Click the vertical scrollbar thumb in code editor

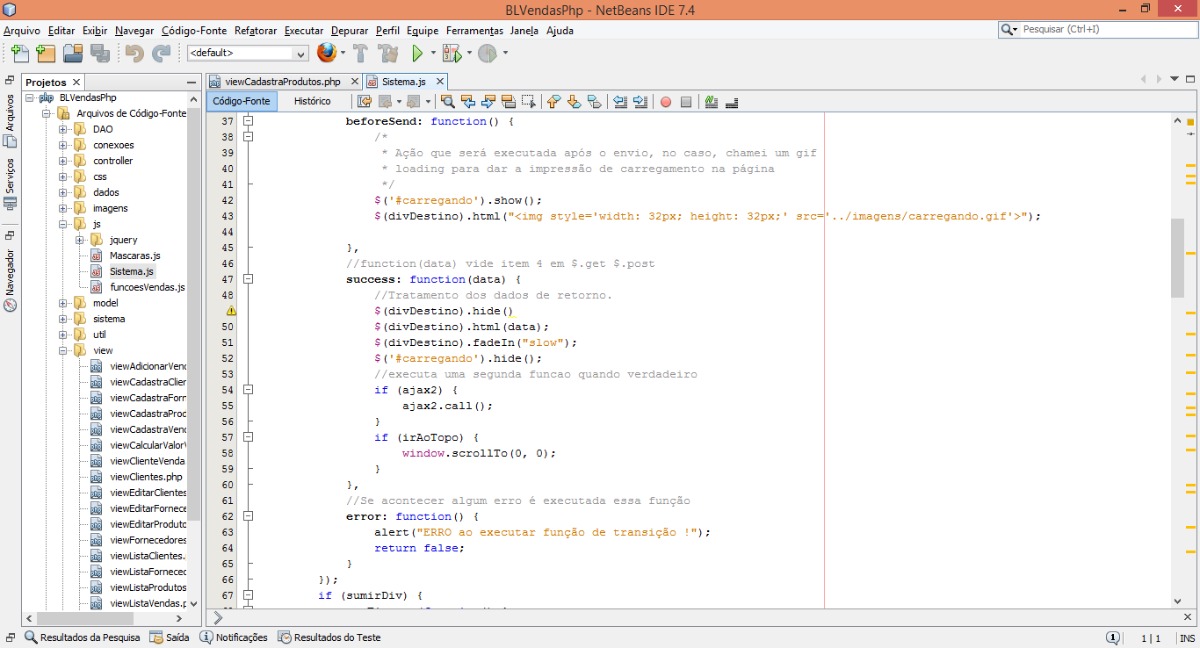pos(1177,258)
